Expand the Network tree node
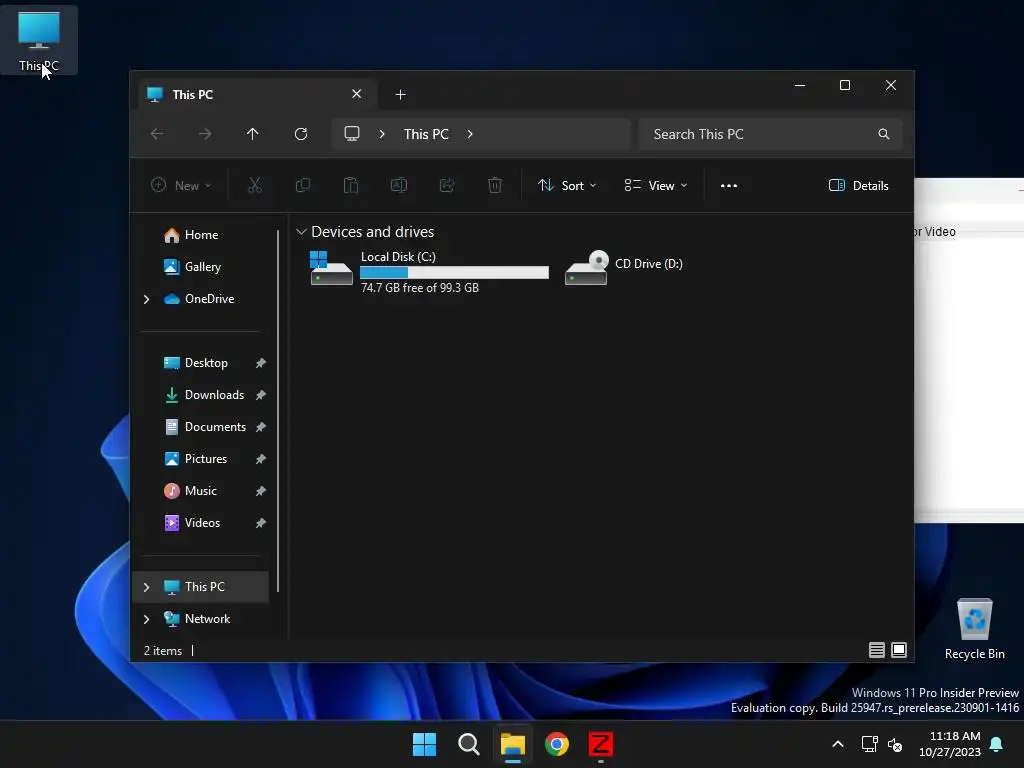Screen dimensions: 1024x768 146,619
